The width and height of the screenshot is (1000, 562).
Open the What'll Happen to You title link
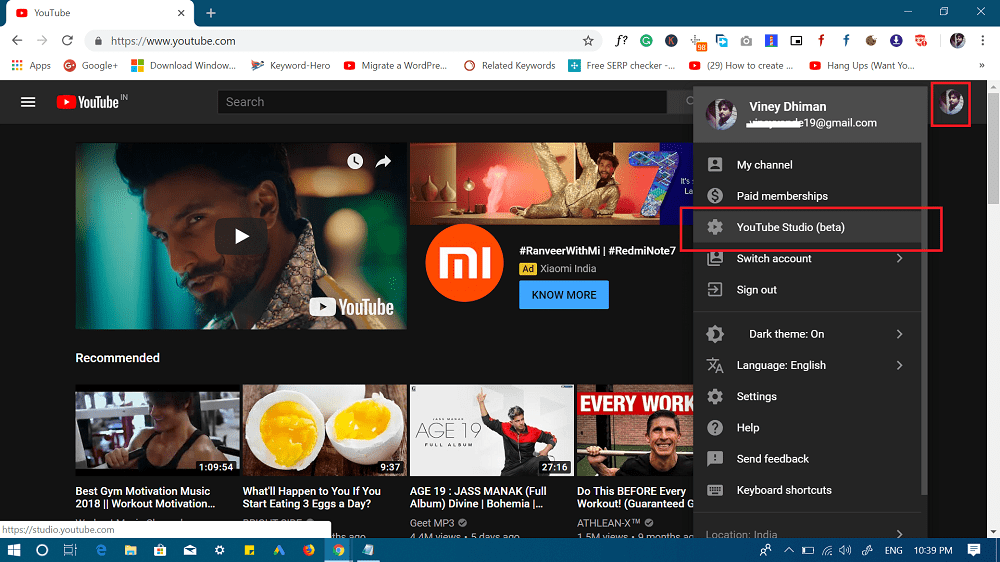tap(312, 498)
